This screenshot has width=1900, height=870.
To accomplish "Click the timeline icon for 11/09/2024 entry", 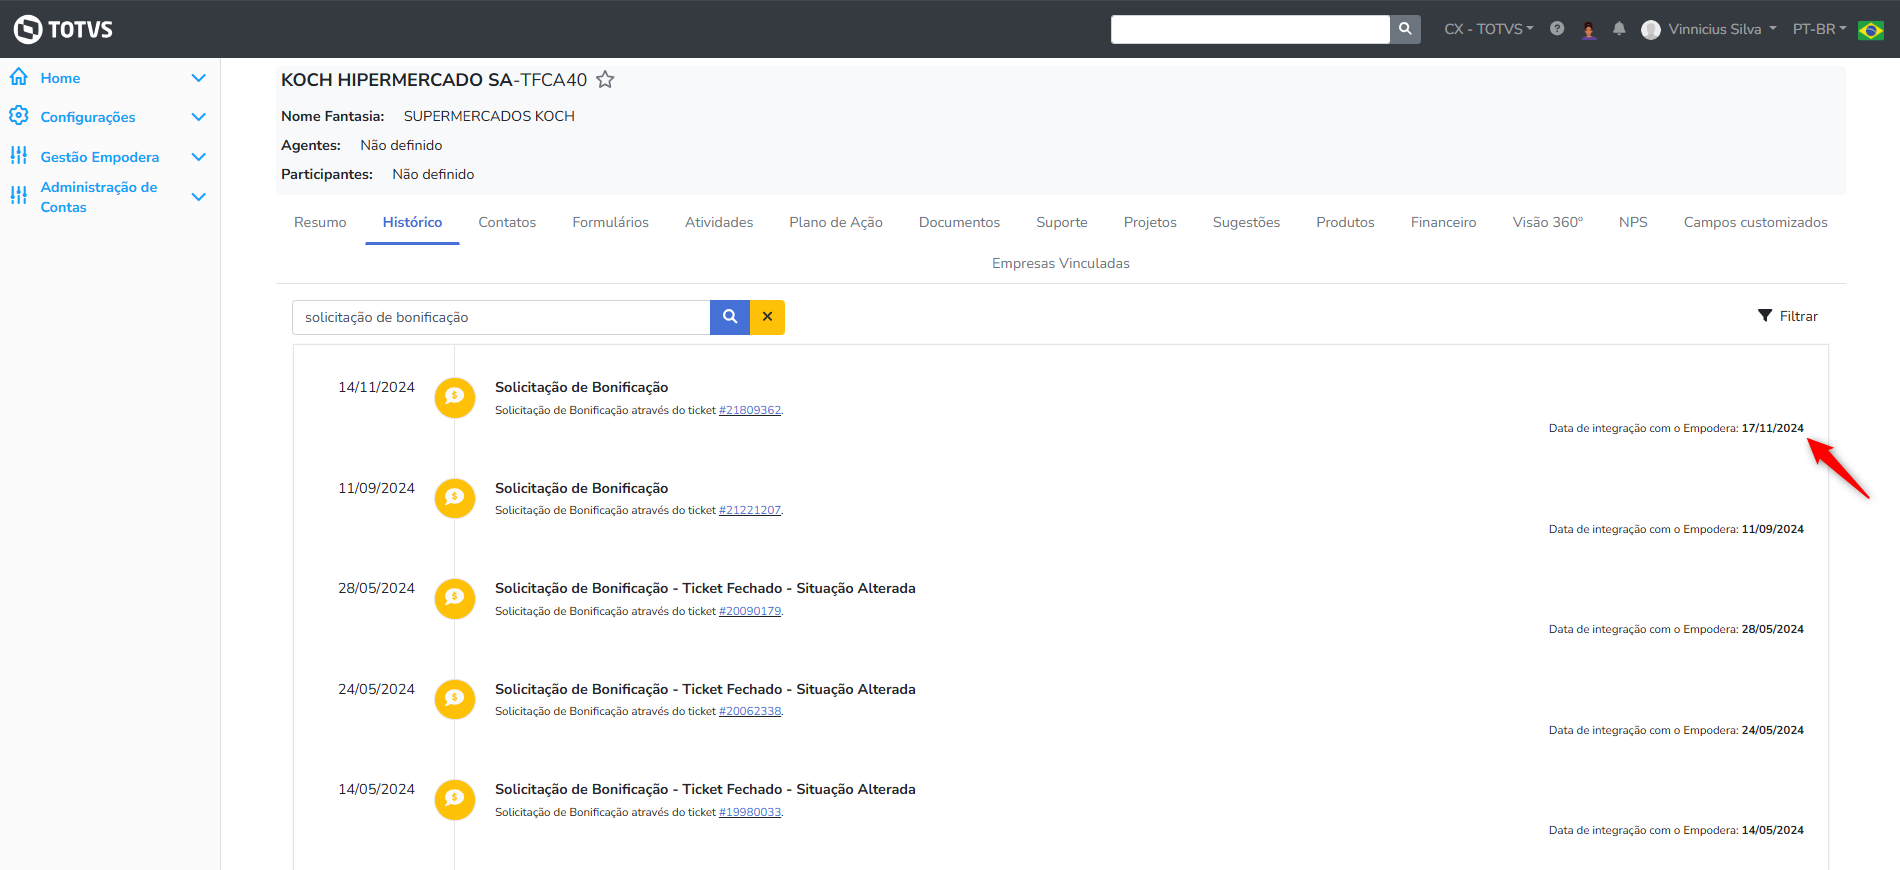I will coord(455,498).
